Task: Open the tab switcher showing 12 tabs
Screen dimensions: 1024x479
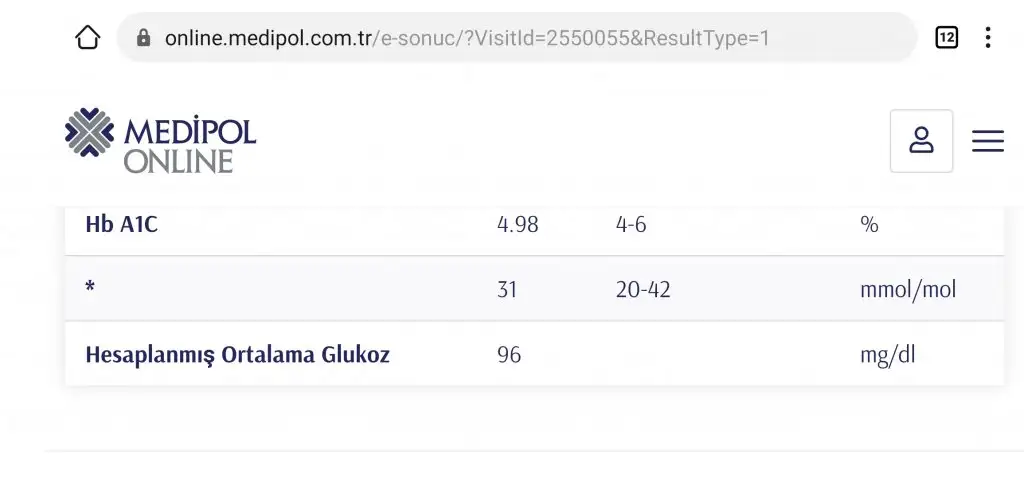Action: point(946,38)
